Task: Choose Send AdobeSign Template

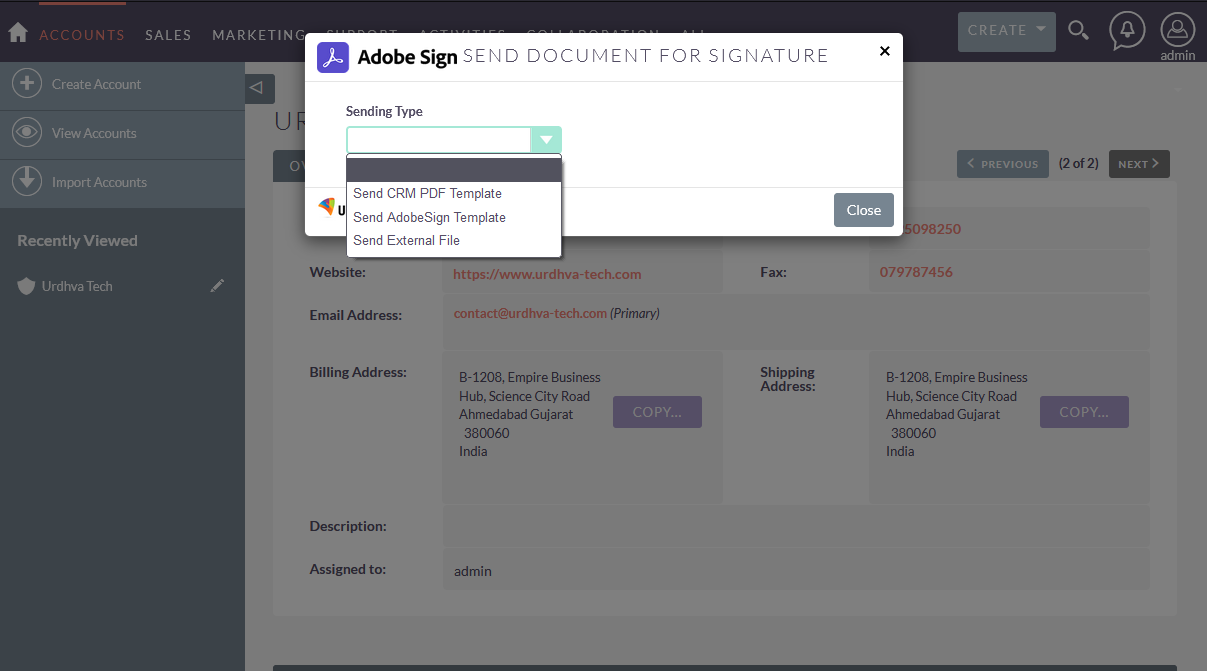Action: pyautogui.click(x=454, y=217)
